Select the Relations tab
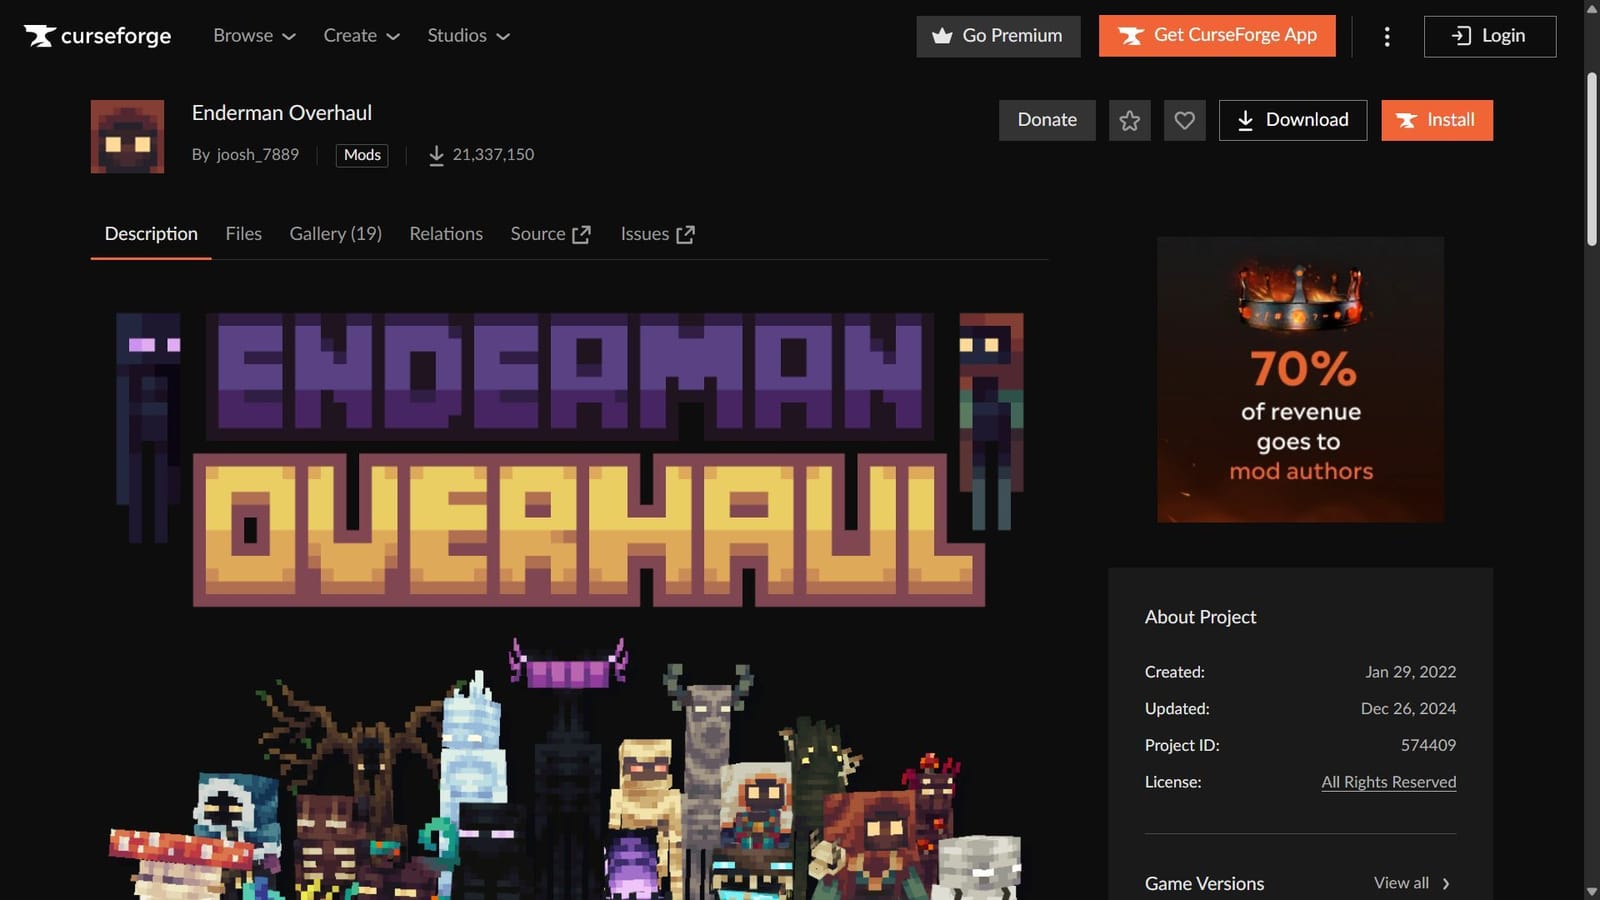The width and height of the screenshot is (1600, 900). (x=446, y=233)
